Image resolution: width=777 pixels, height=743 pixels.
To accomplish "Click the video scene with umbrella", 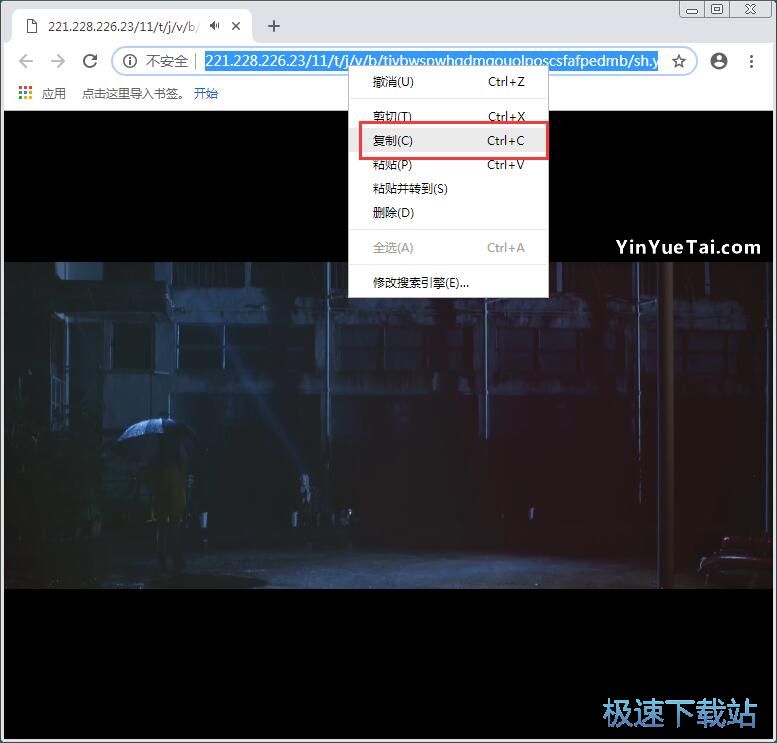I will 388,425.
